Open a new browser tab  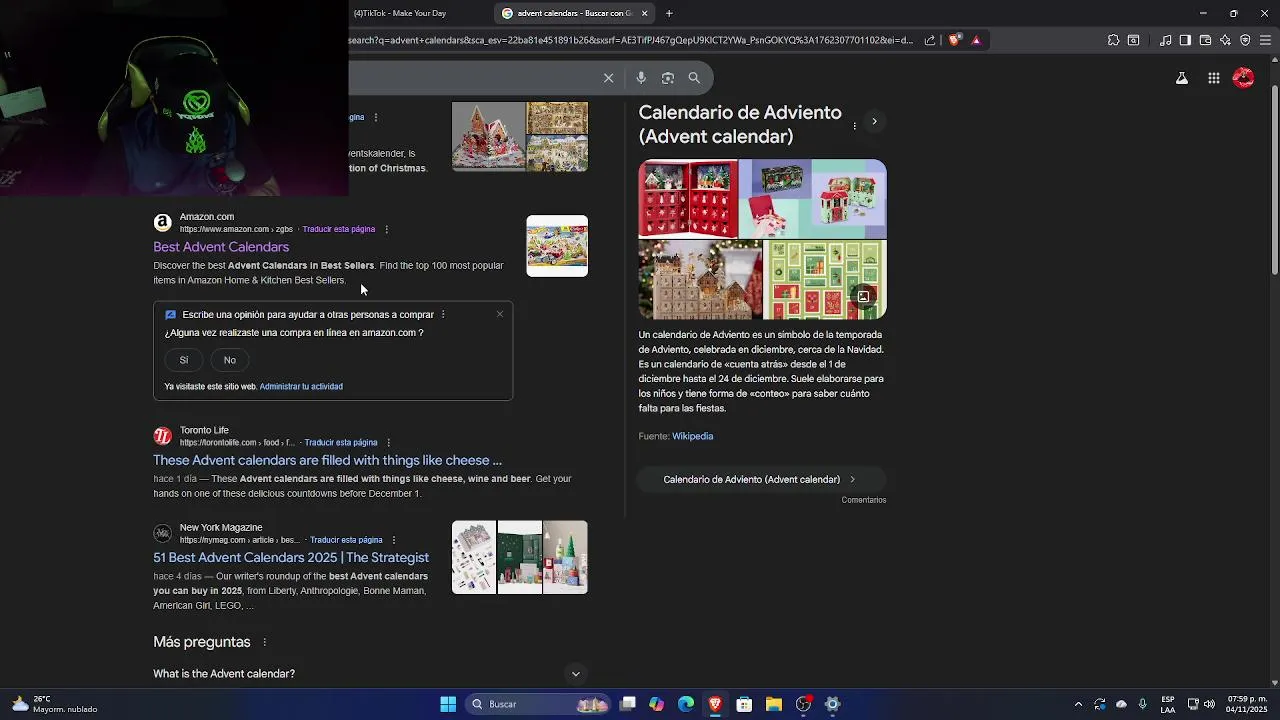coord(669,13)
